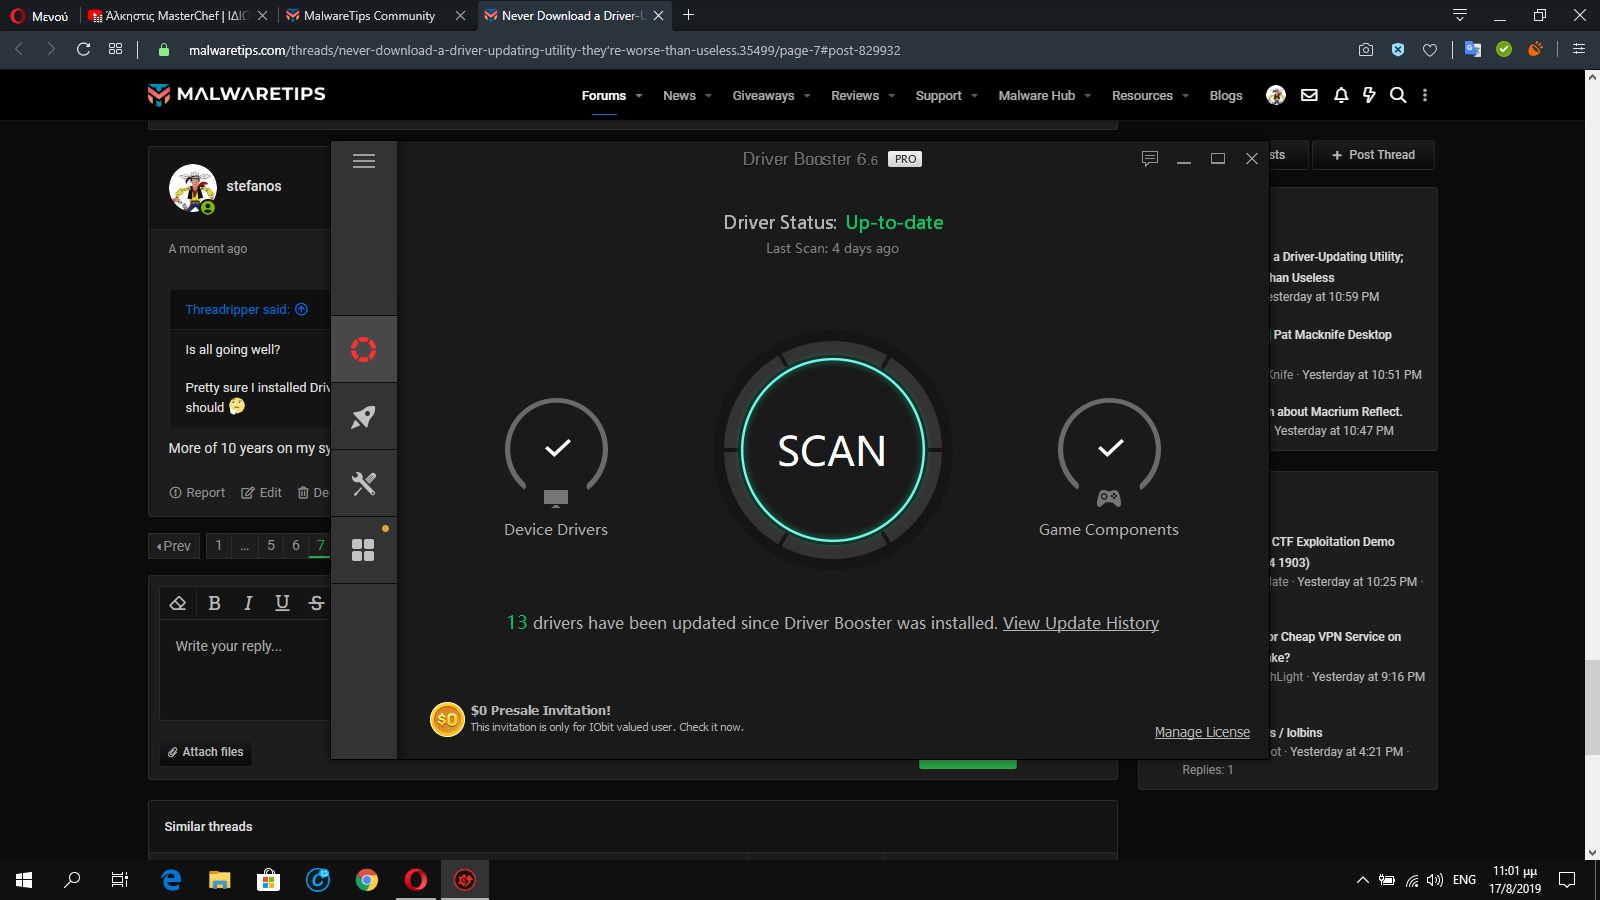This screenshot has width=1600, height=900.
Task: Toggle Bold in reply editor
Action: (x=214, y=603)
